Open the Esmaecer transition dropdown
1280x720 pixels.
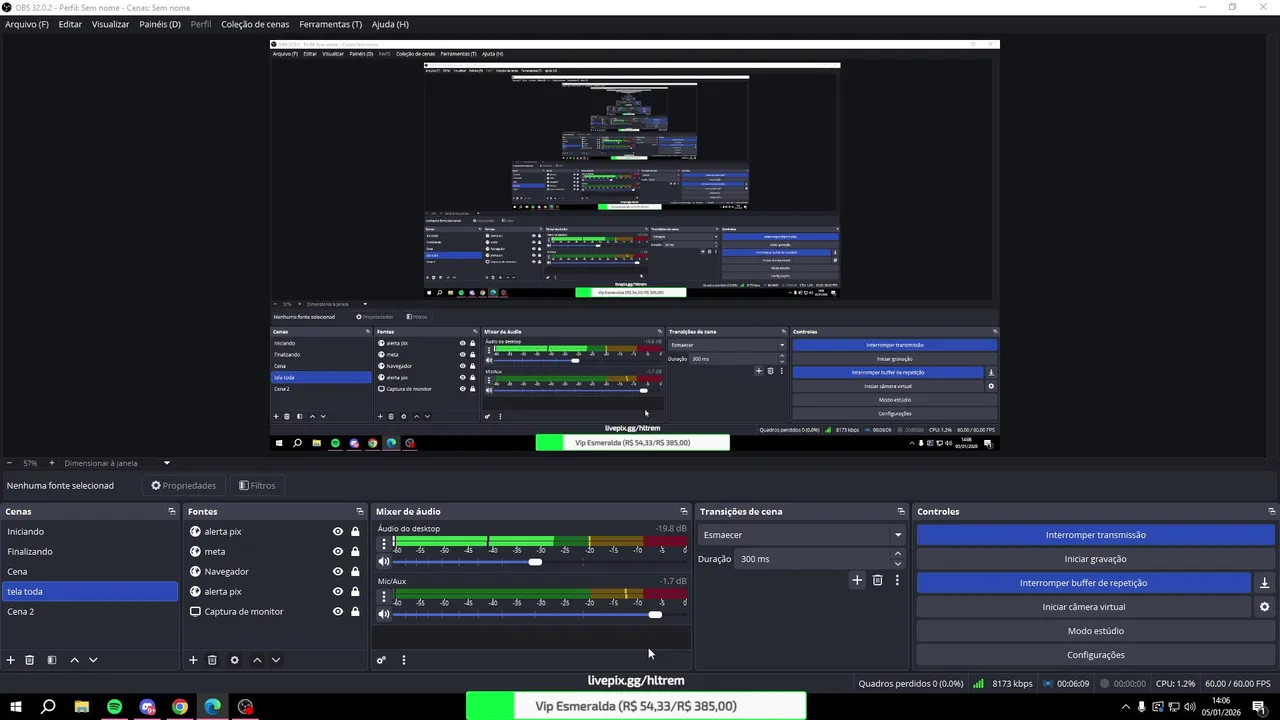point(802,535)
